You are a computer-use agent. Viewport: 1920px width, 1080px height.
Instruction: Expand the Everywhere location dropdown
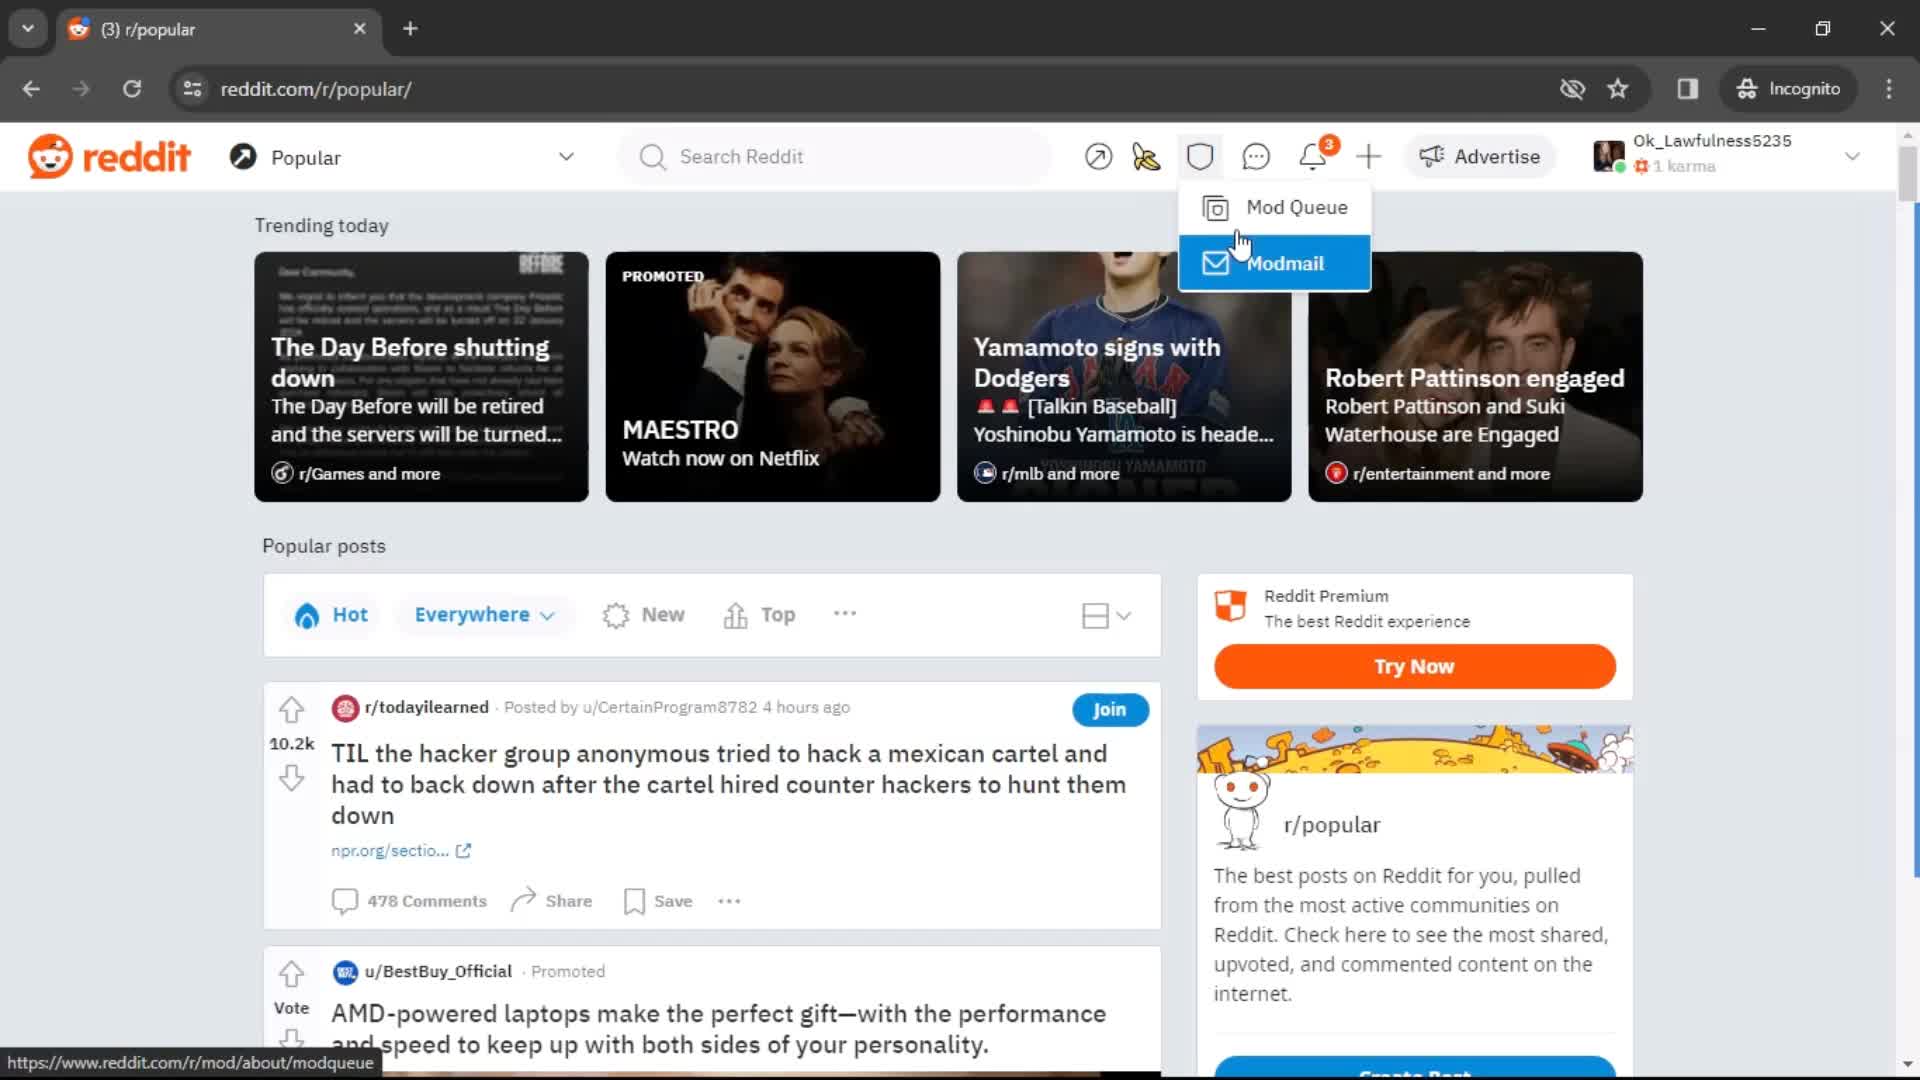tap(481, 615)
